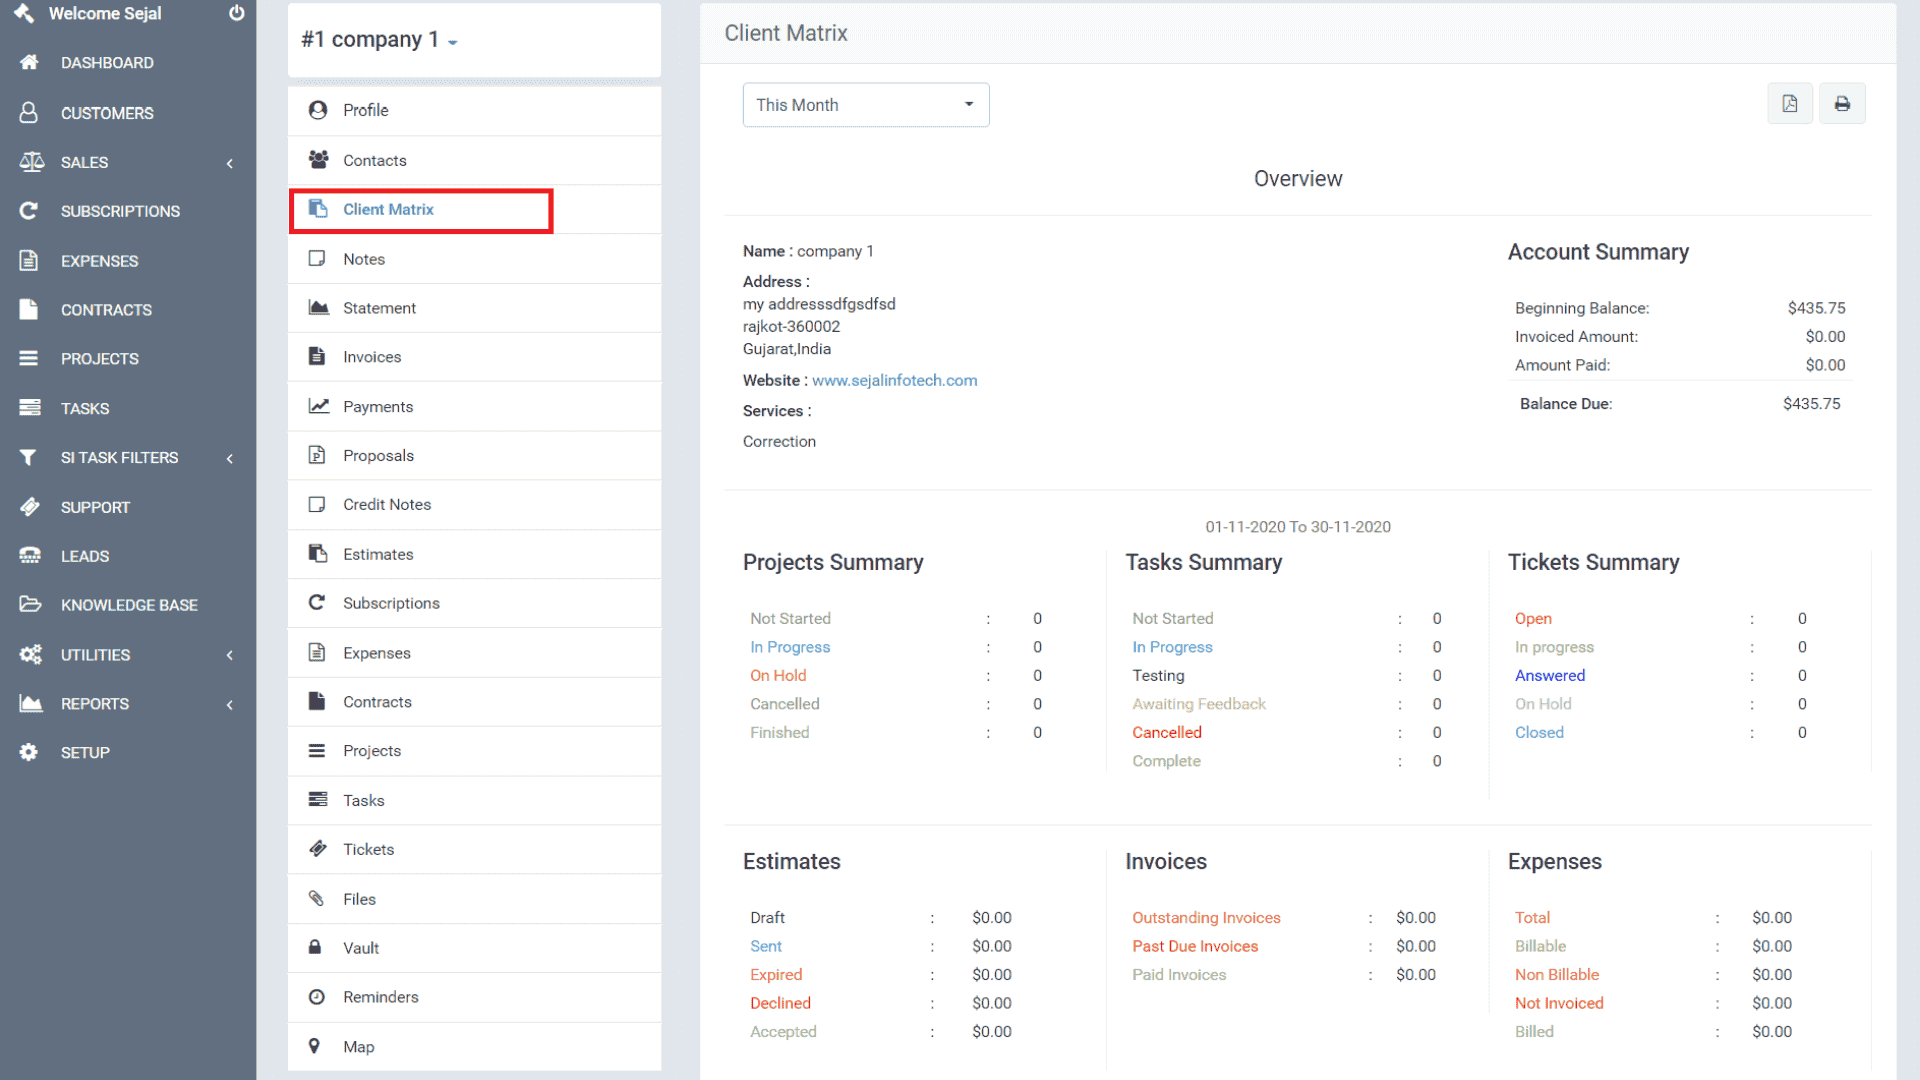The width and height of the screenshot is (1920, 1080).
Task: Click the logout power icon
Action: pyautogui.click(x=236, y=13)
